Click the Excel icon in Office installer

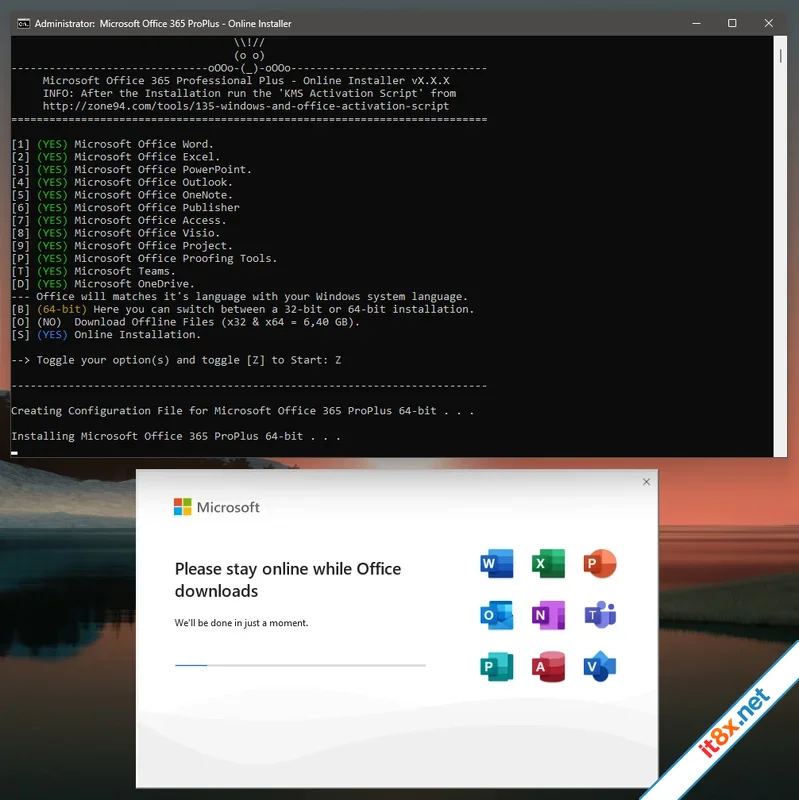point(548,563)
